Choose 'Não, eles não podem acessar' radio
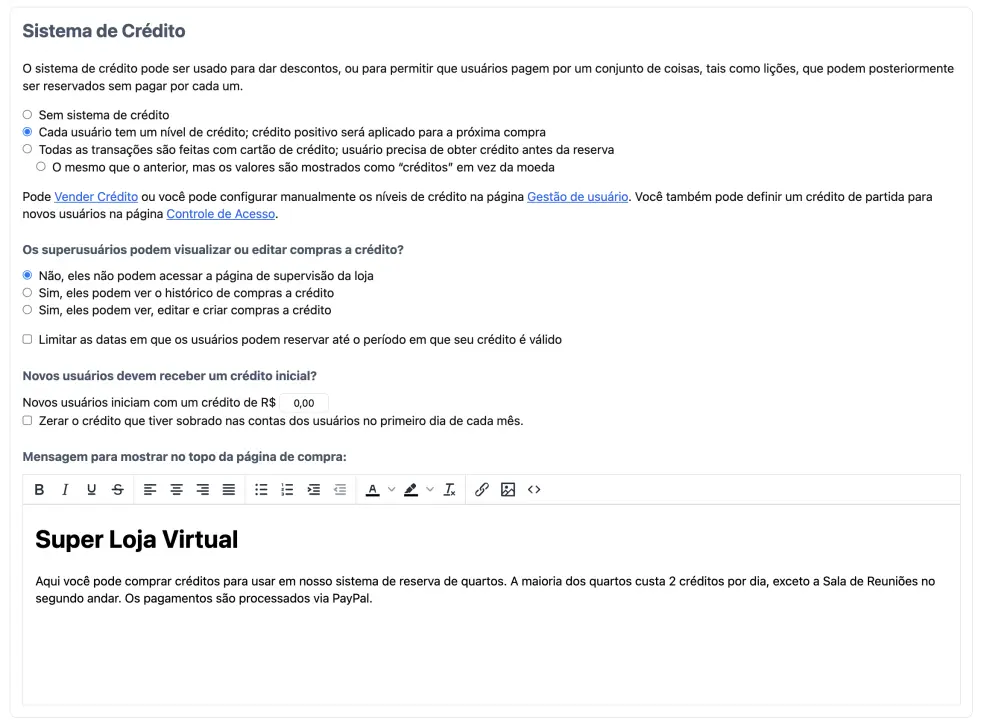984x727 pixels. pos(27,276)
